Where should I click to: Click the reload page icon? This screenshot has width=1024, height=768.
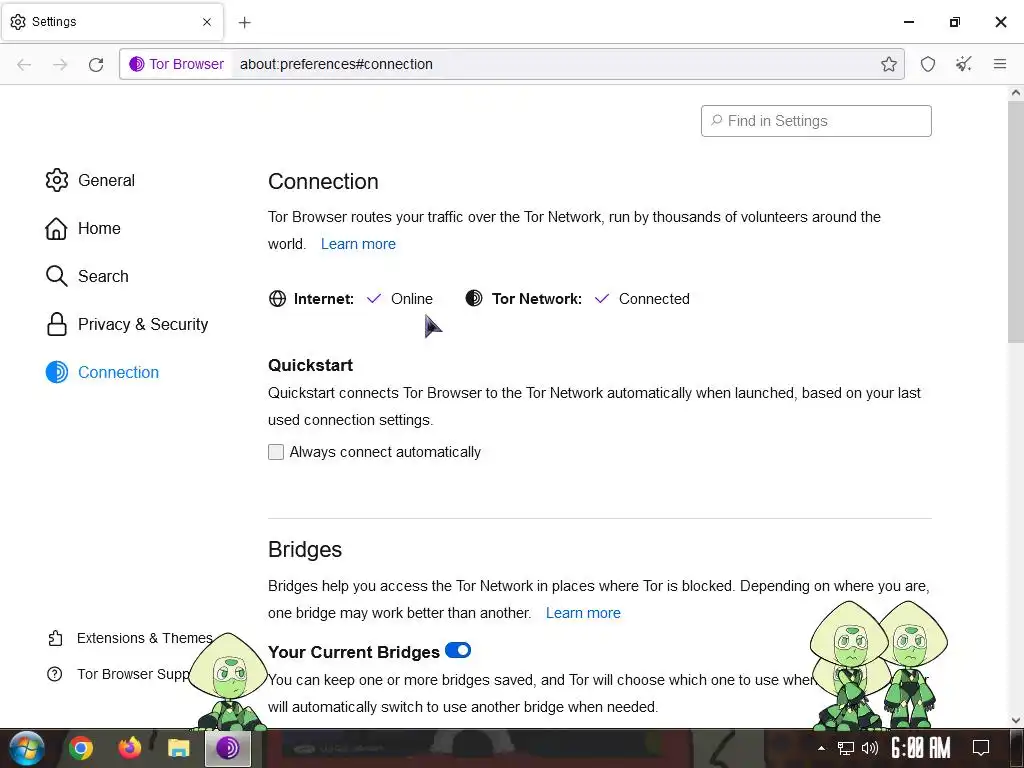(96, 64)
